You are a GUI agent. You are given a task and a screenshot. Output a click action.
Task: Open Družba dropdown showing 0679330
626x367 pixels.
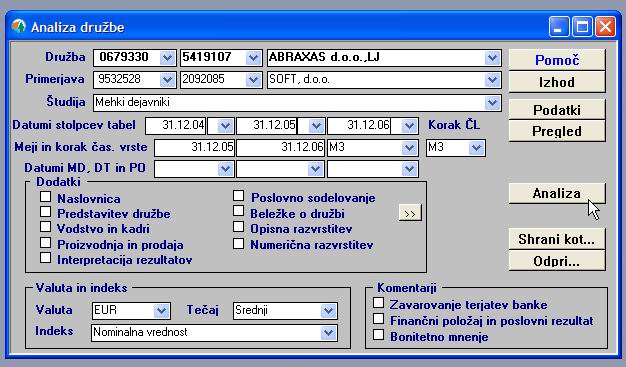[x=167, y=58]
